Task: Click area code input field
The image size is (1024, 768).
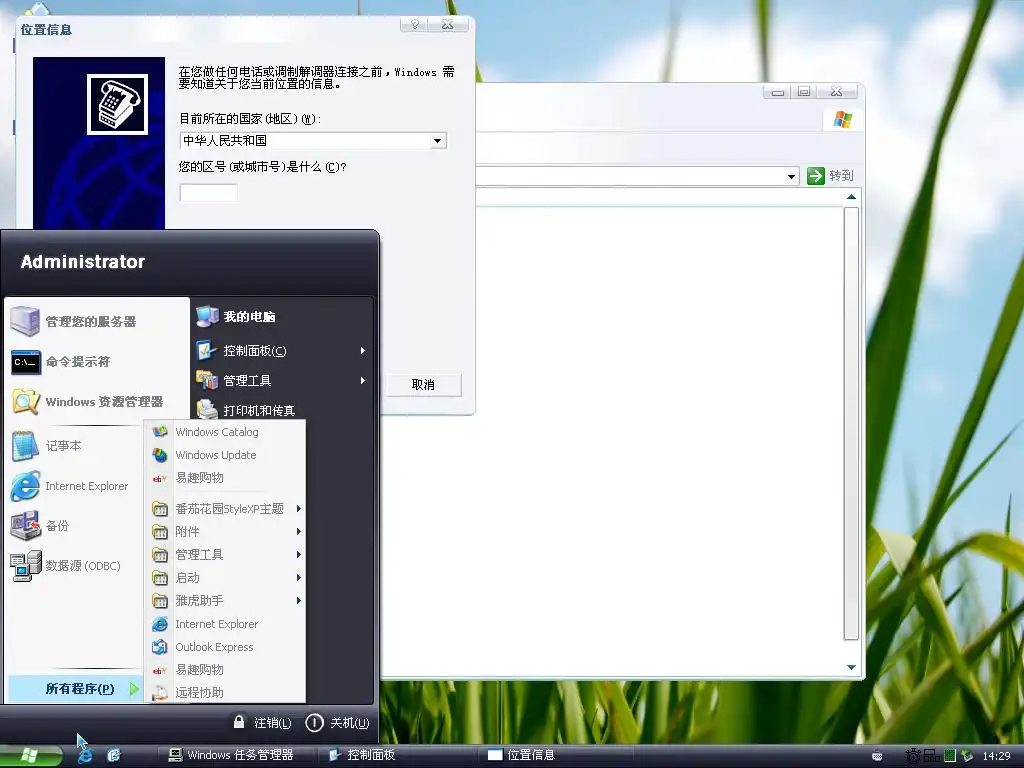Action: (208, 193)
